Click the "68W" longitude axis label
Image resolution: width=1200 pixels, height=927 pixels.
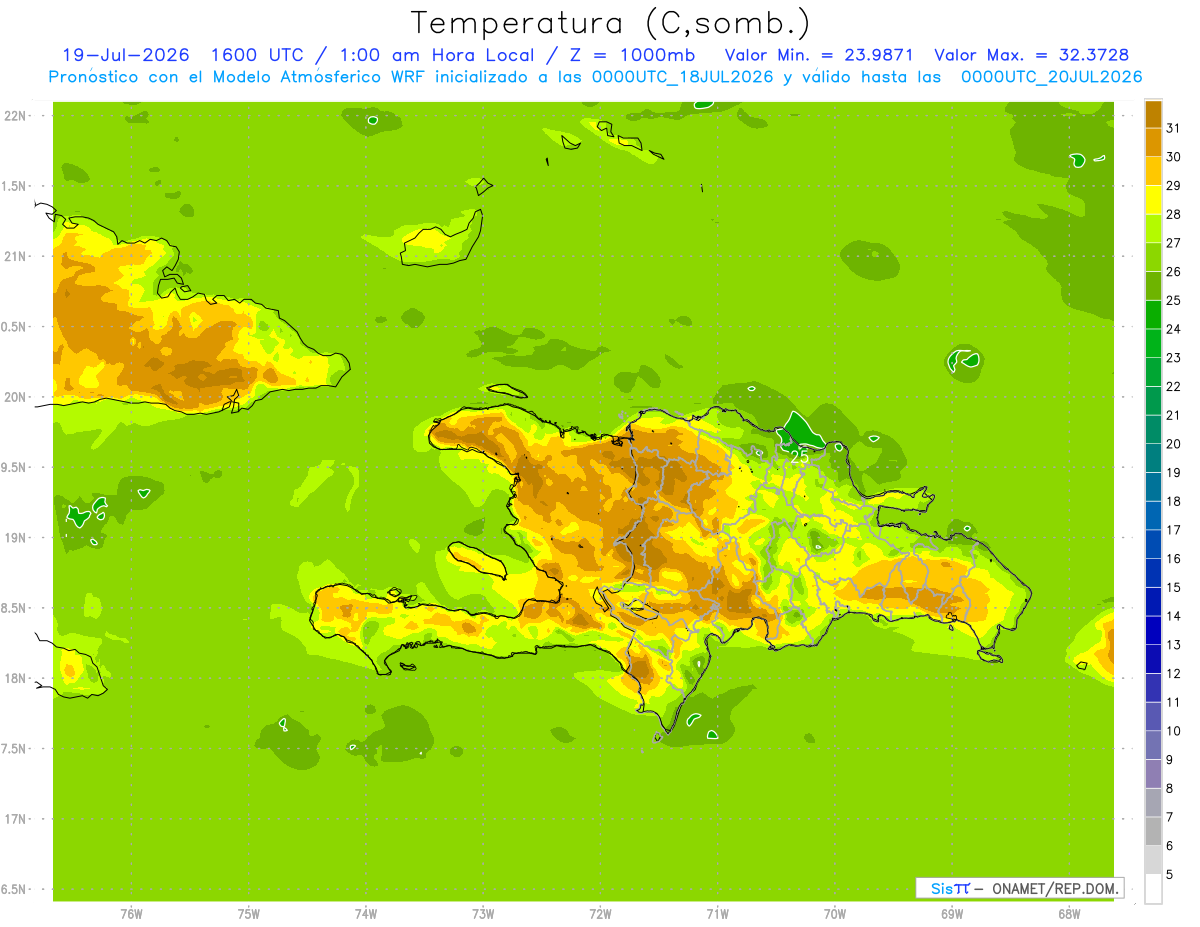[1068, 914]
